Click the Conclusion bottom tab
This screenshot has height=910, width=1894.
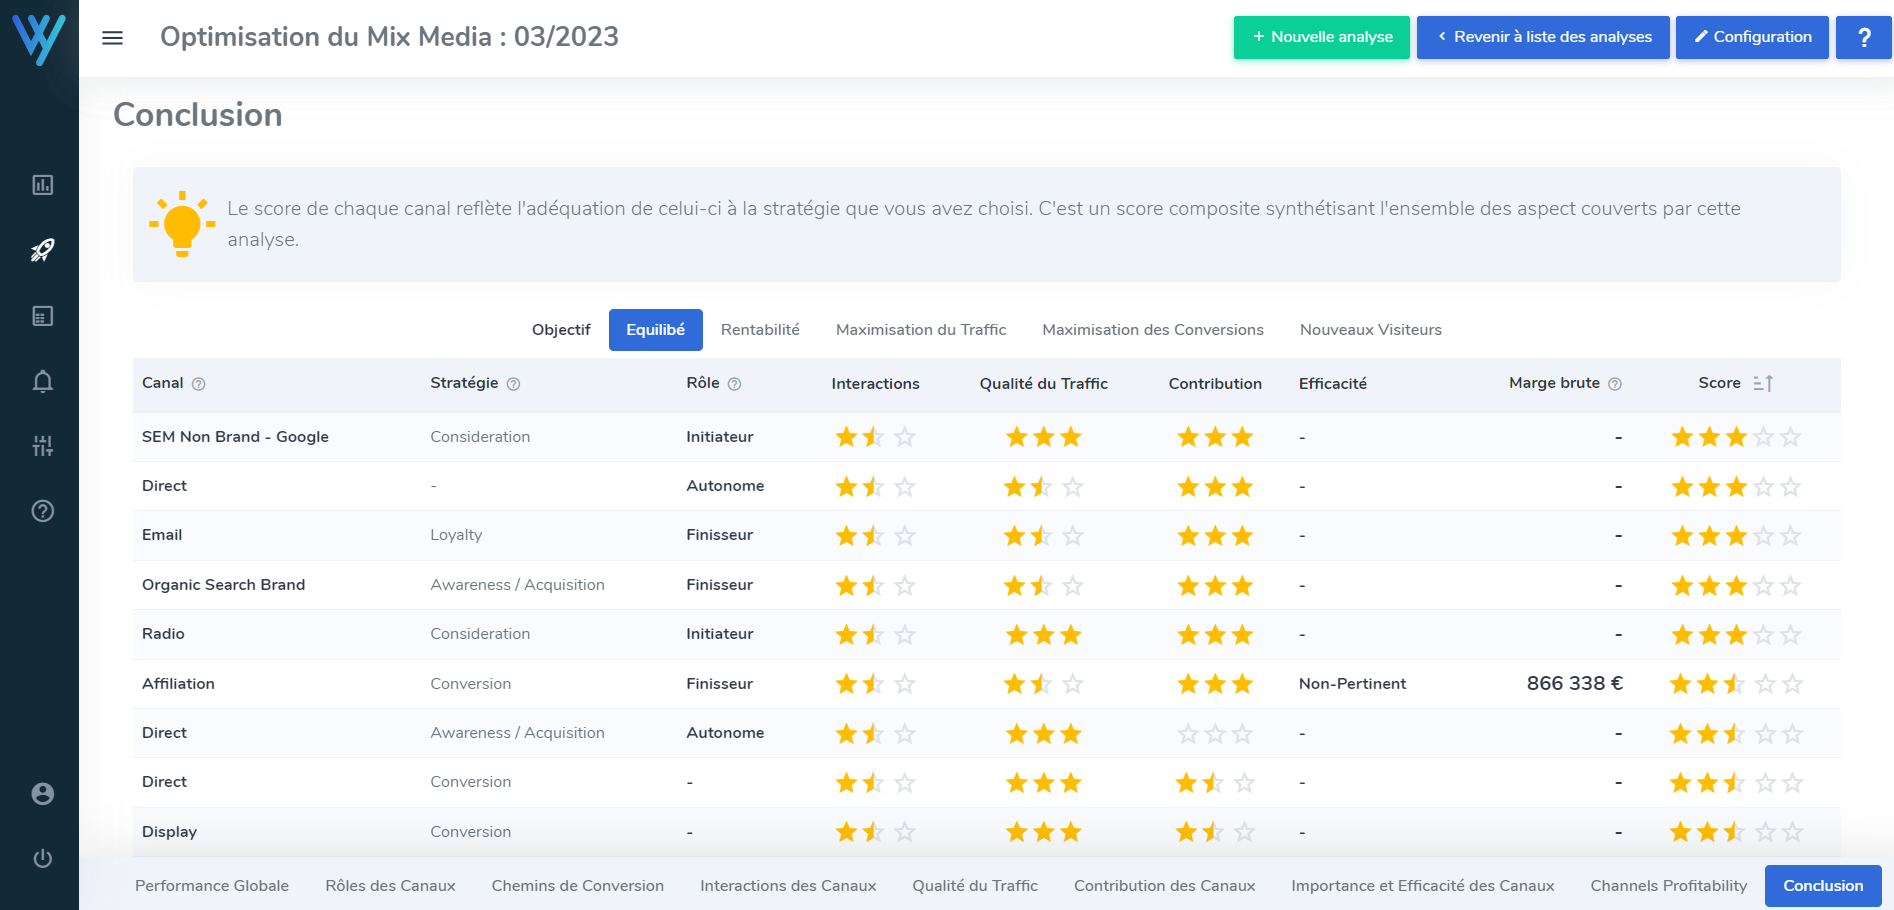point(1822,886)
